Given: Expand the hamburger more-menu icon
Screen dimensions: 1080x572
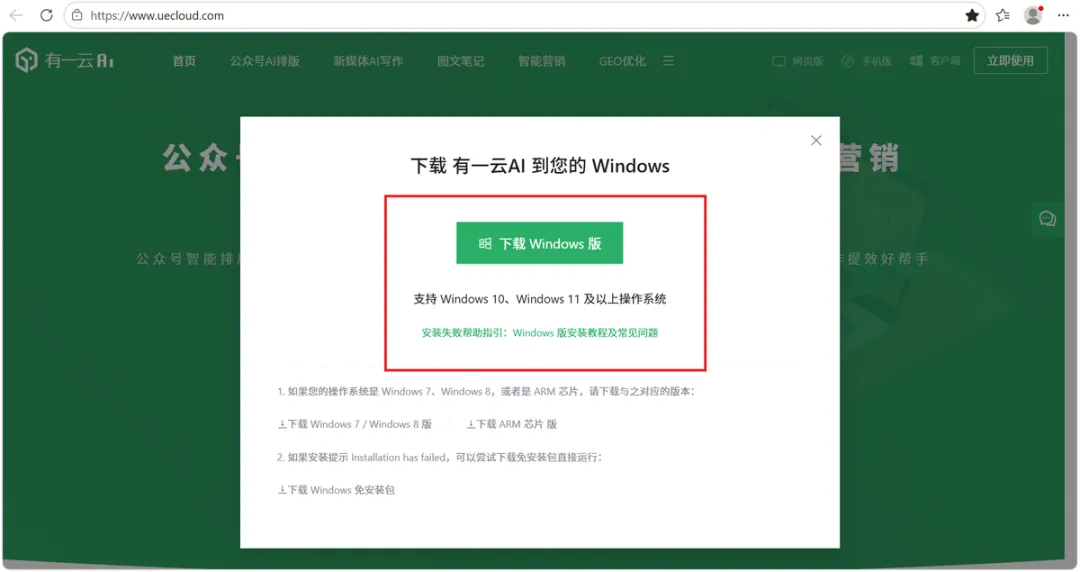Looking at the screenshot, I should 668,61.
